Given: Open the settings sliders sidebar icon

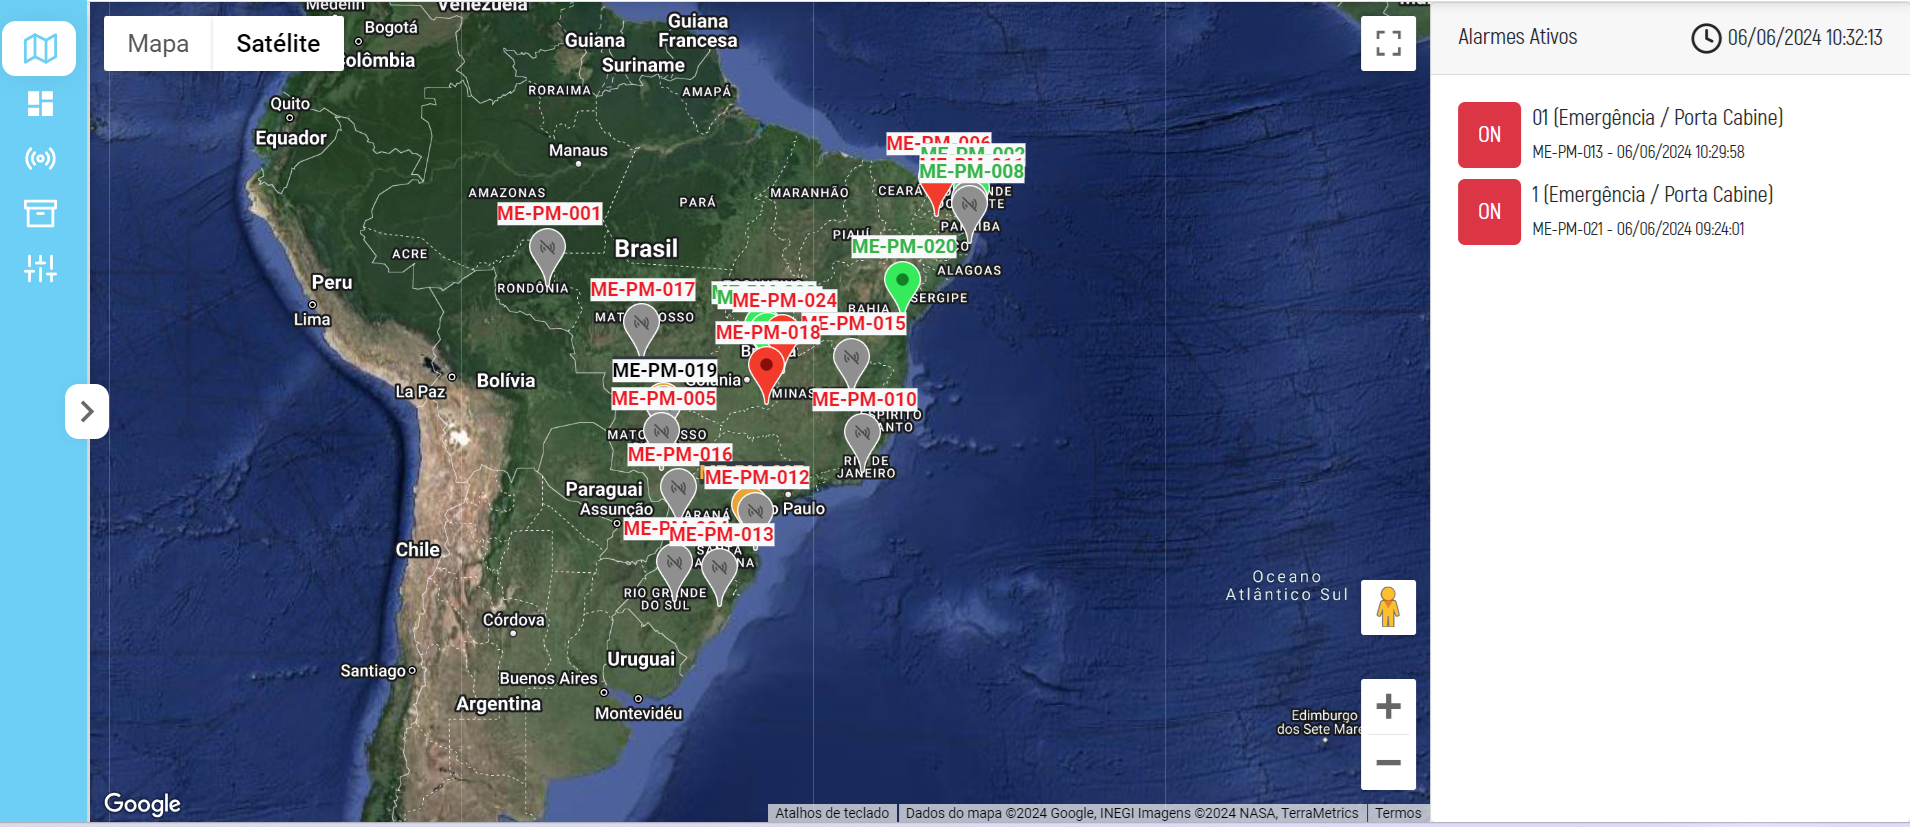Looking at the screenshot, I should click(40, 268).
